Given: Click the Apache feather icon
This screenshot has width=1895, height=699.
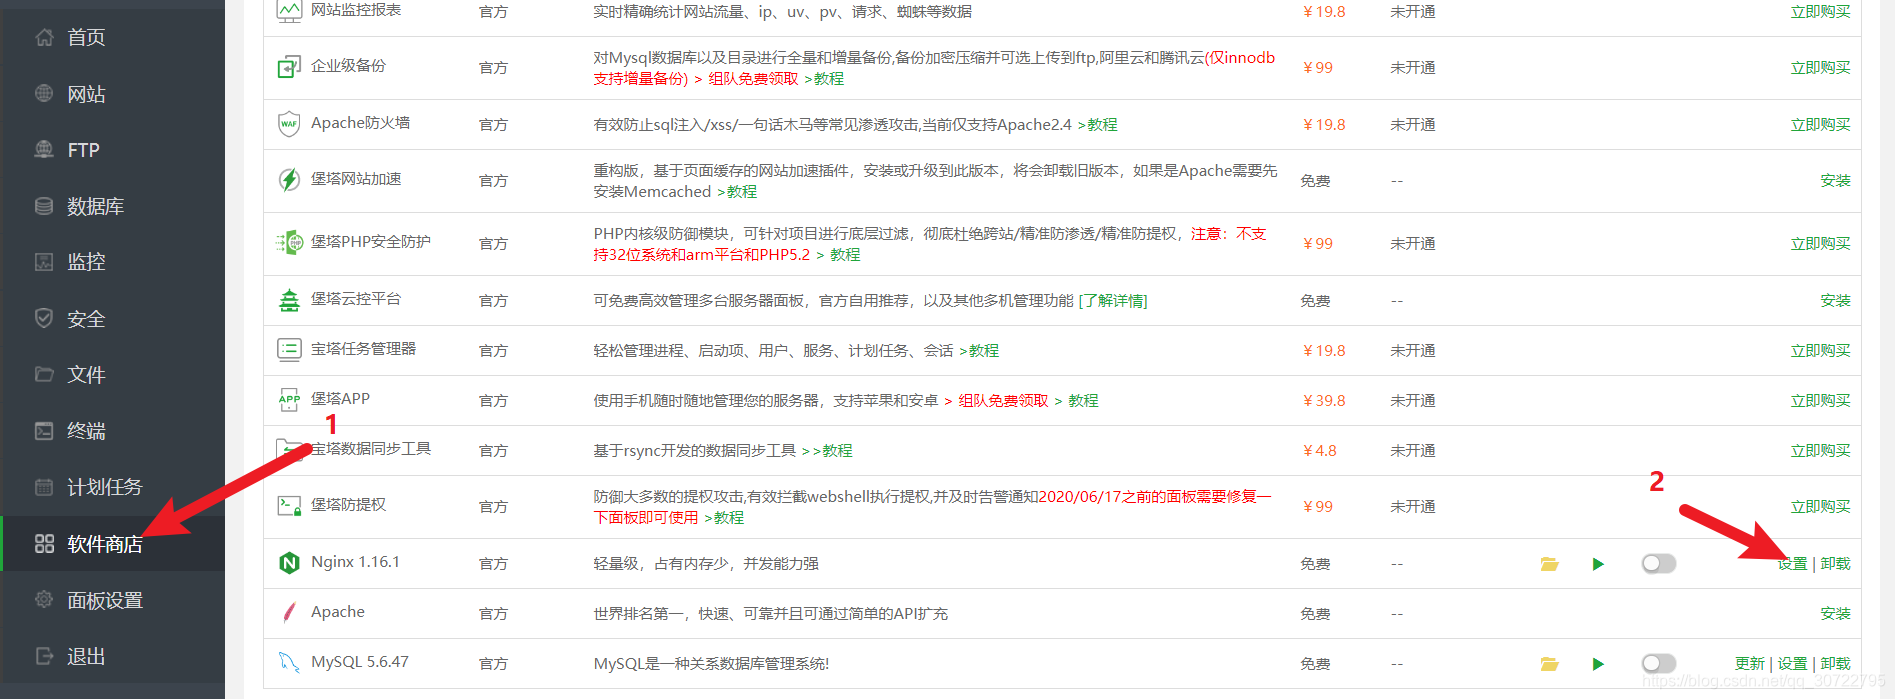Looking at the screenshot, I should (289, 613).
